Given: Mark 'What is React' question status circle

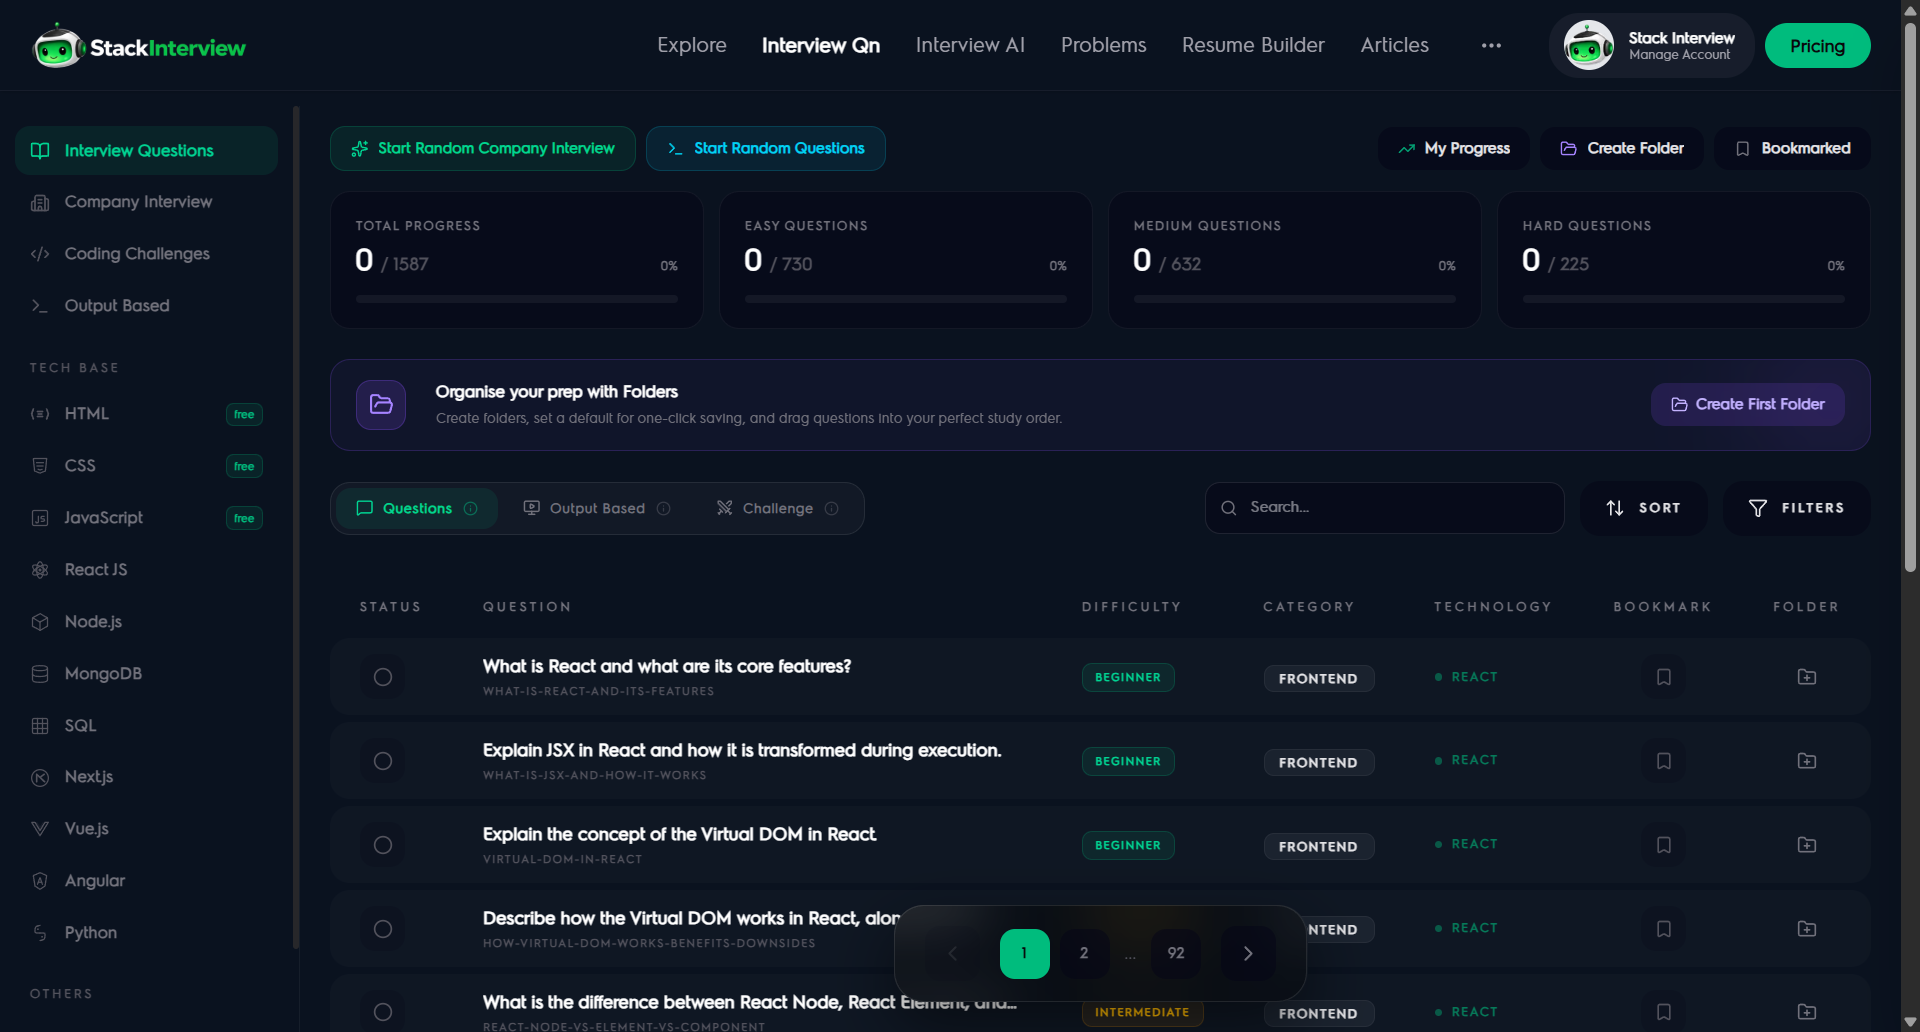Looking at the screenshot, I should 383,677.
